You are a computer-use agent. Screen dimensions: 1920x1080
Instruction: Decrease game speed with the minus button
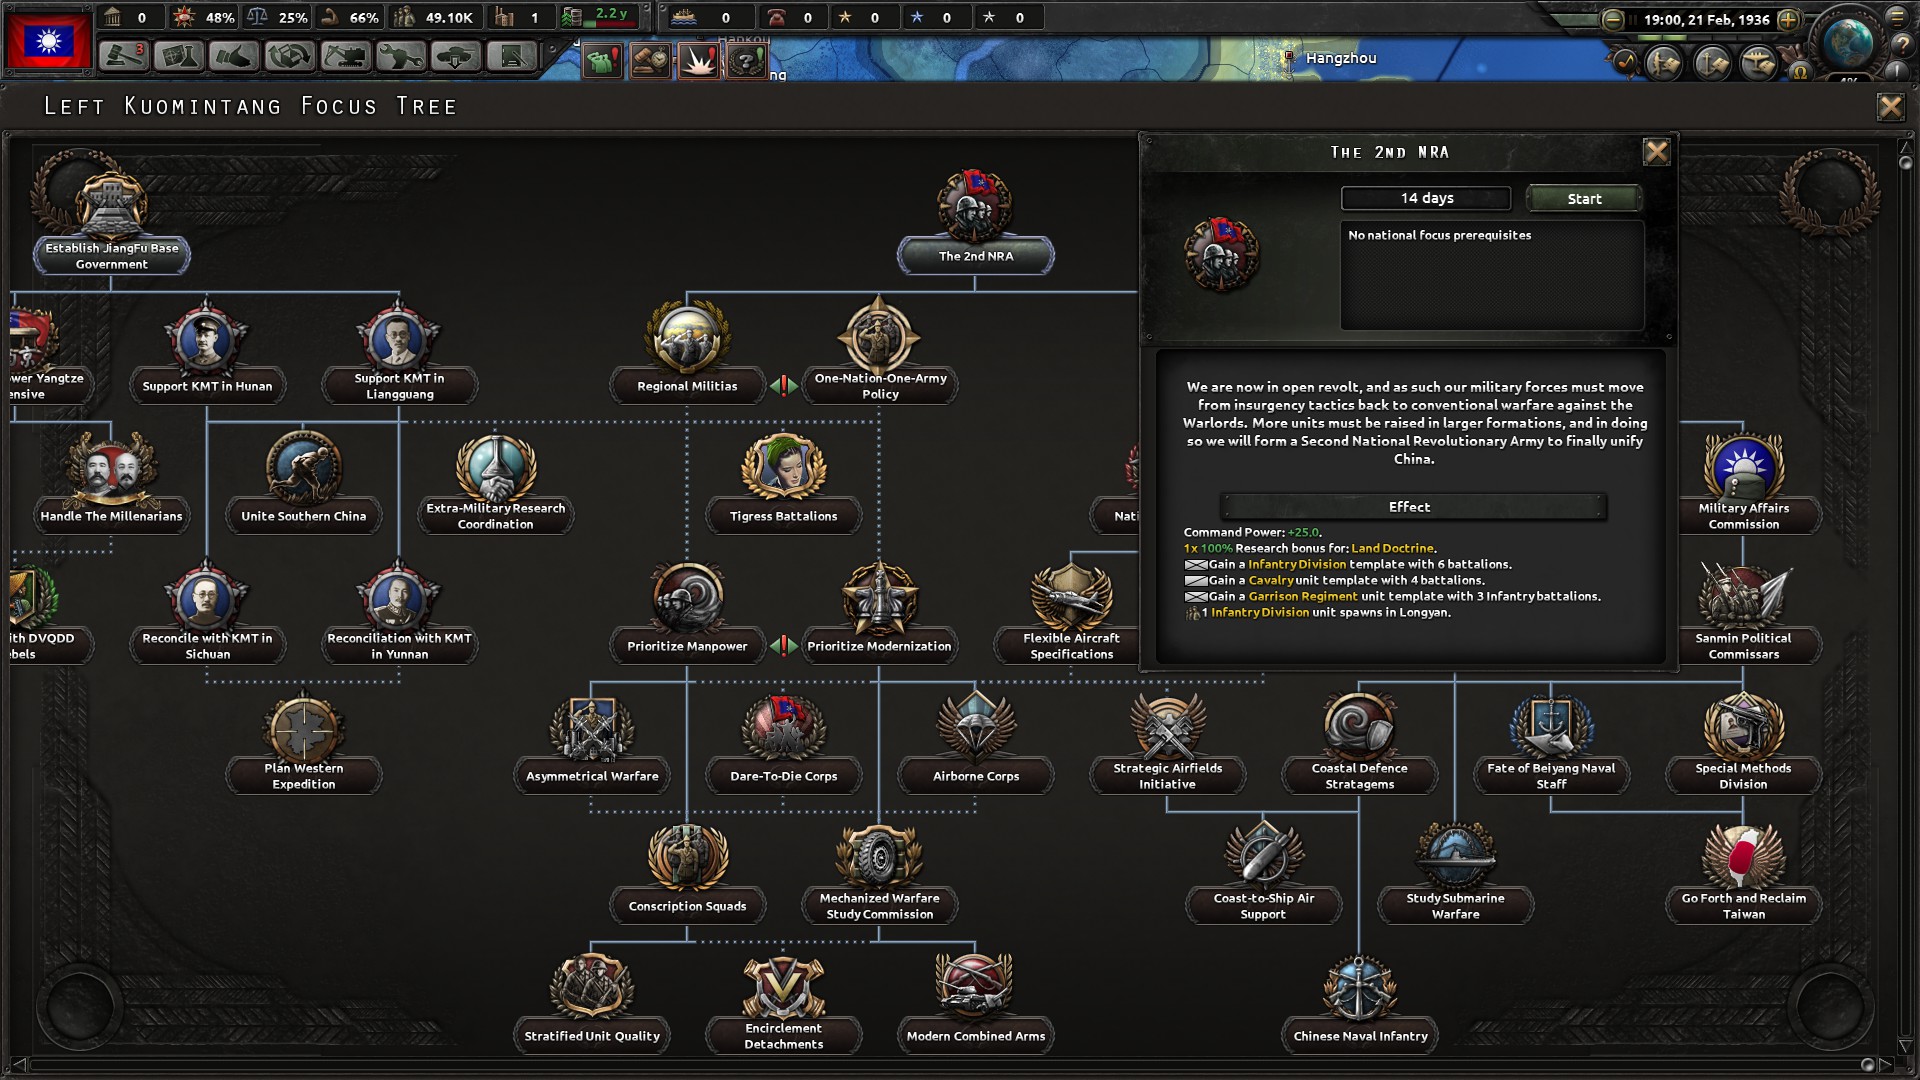pos(1613,19)
